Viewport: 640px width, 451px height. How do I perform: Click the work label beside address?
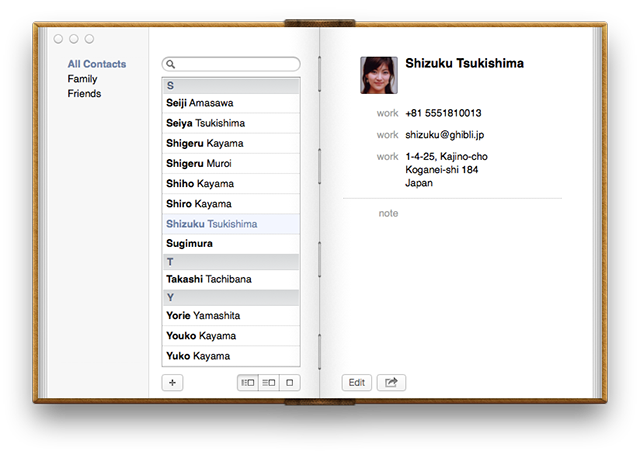(387, 156)
